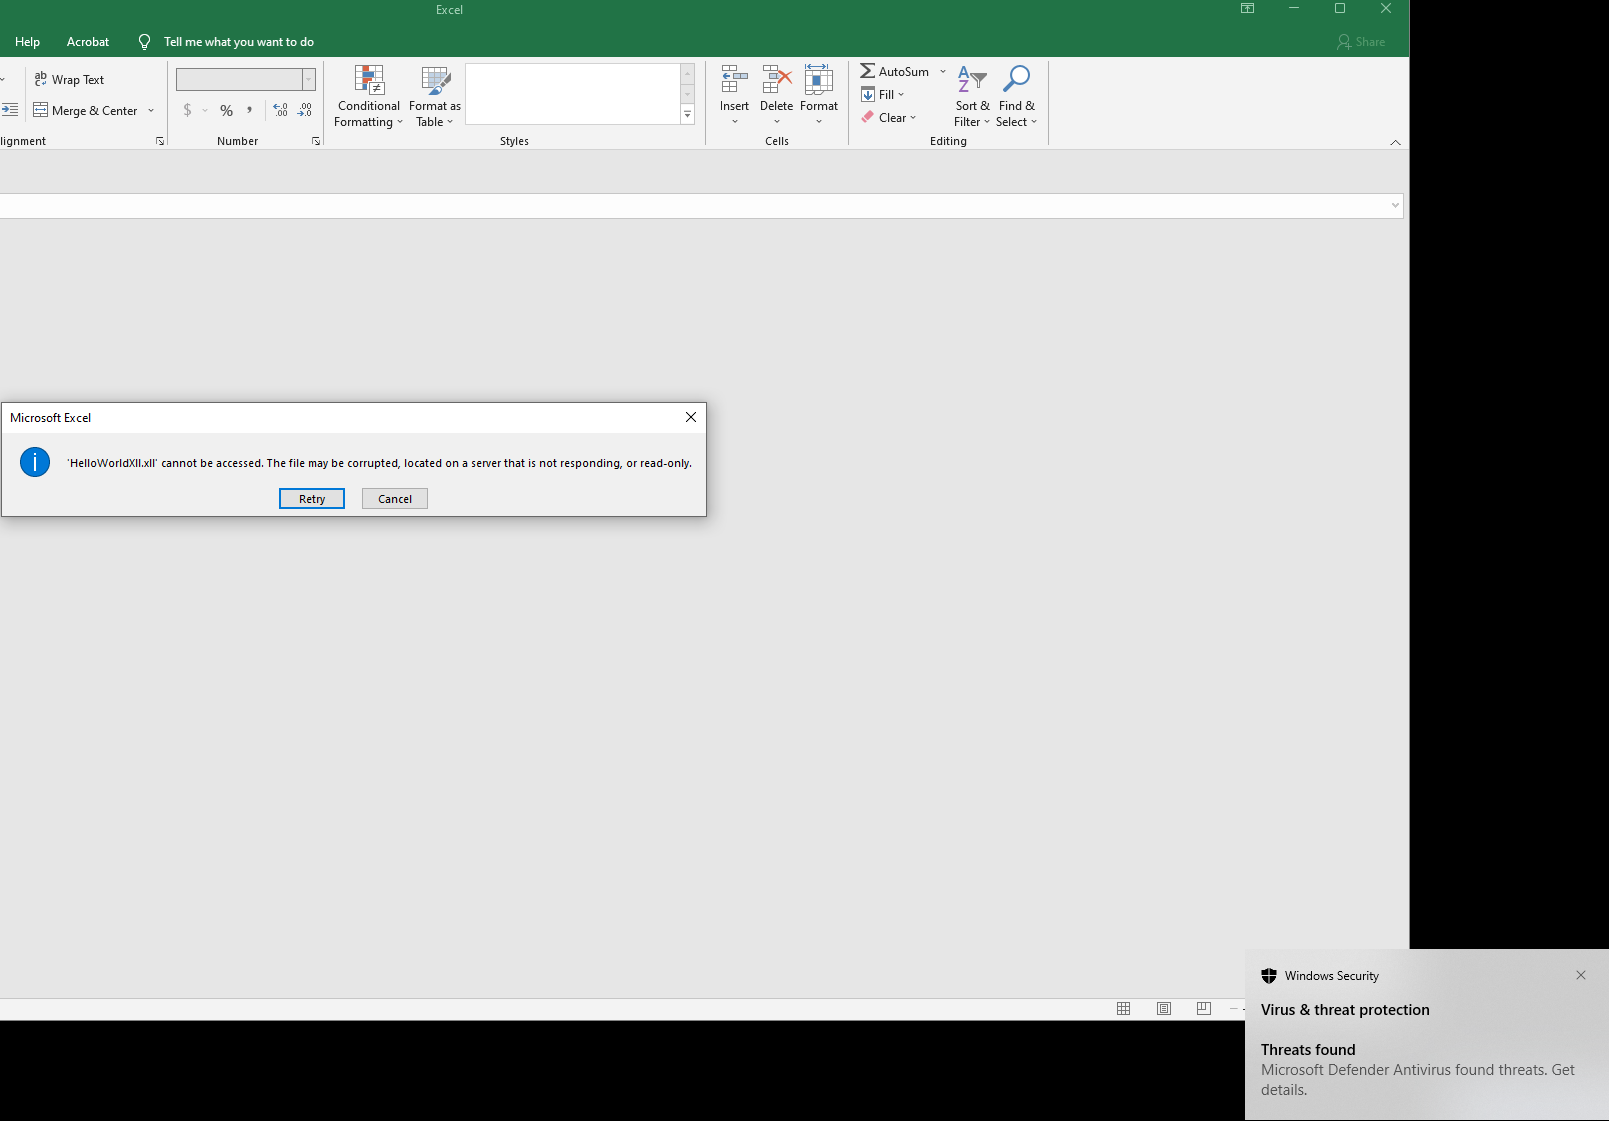This screenshot has height=1121, width=1609.
Task: Close the Microsoft Excel error dialog
Action: (691, 418)
